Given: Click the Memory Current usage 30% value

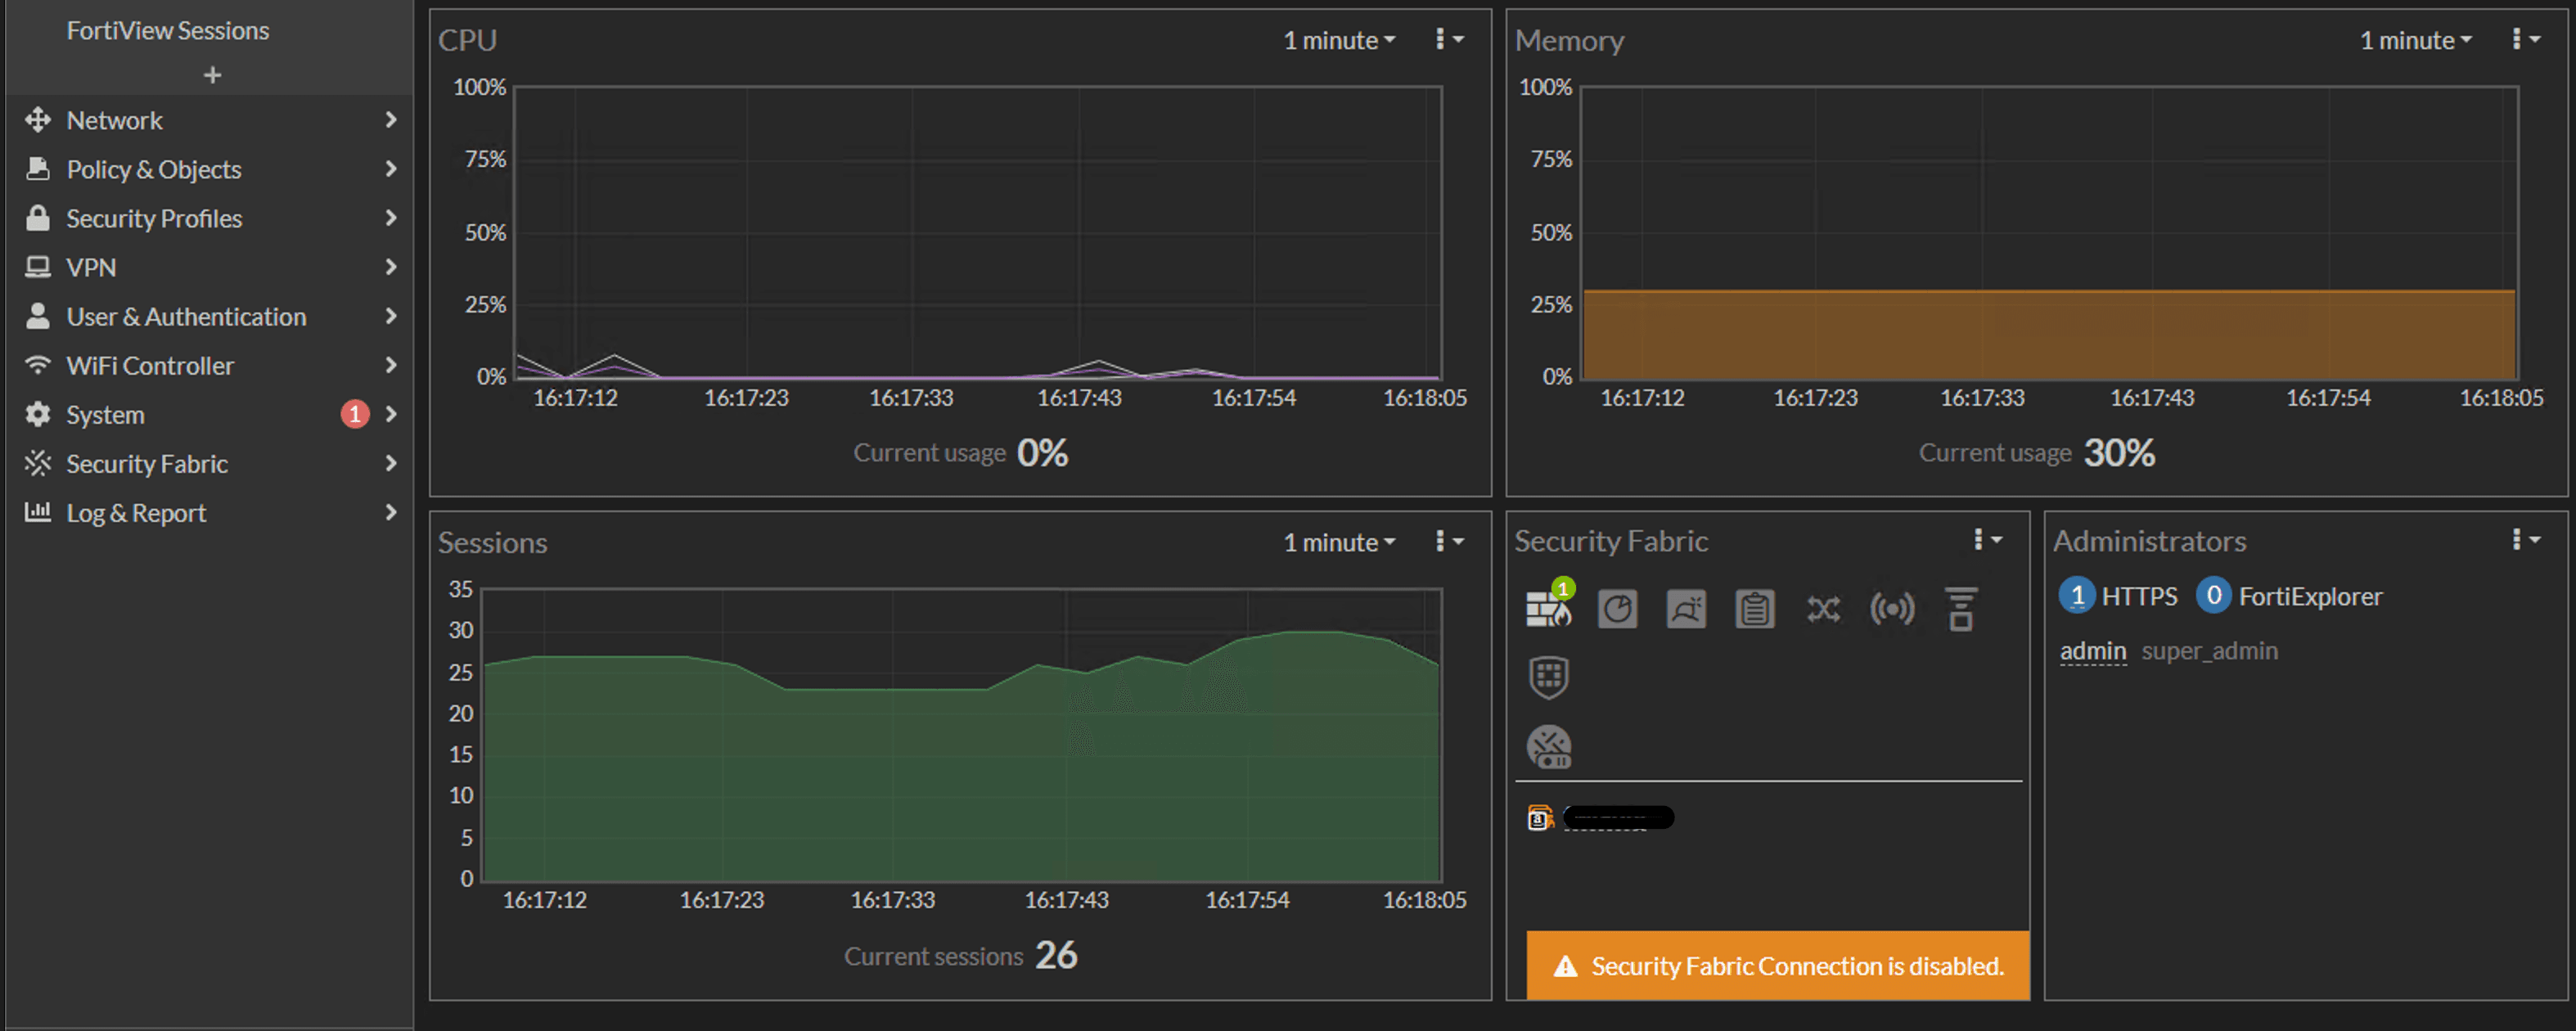Looking at the screenshot, I should coord(2119,453).
